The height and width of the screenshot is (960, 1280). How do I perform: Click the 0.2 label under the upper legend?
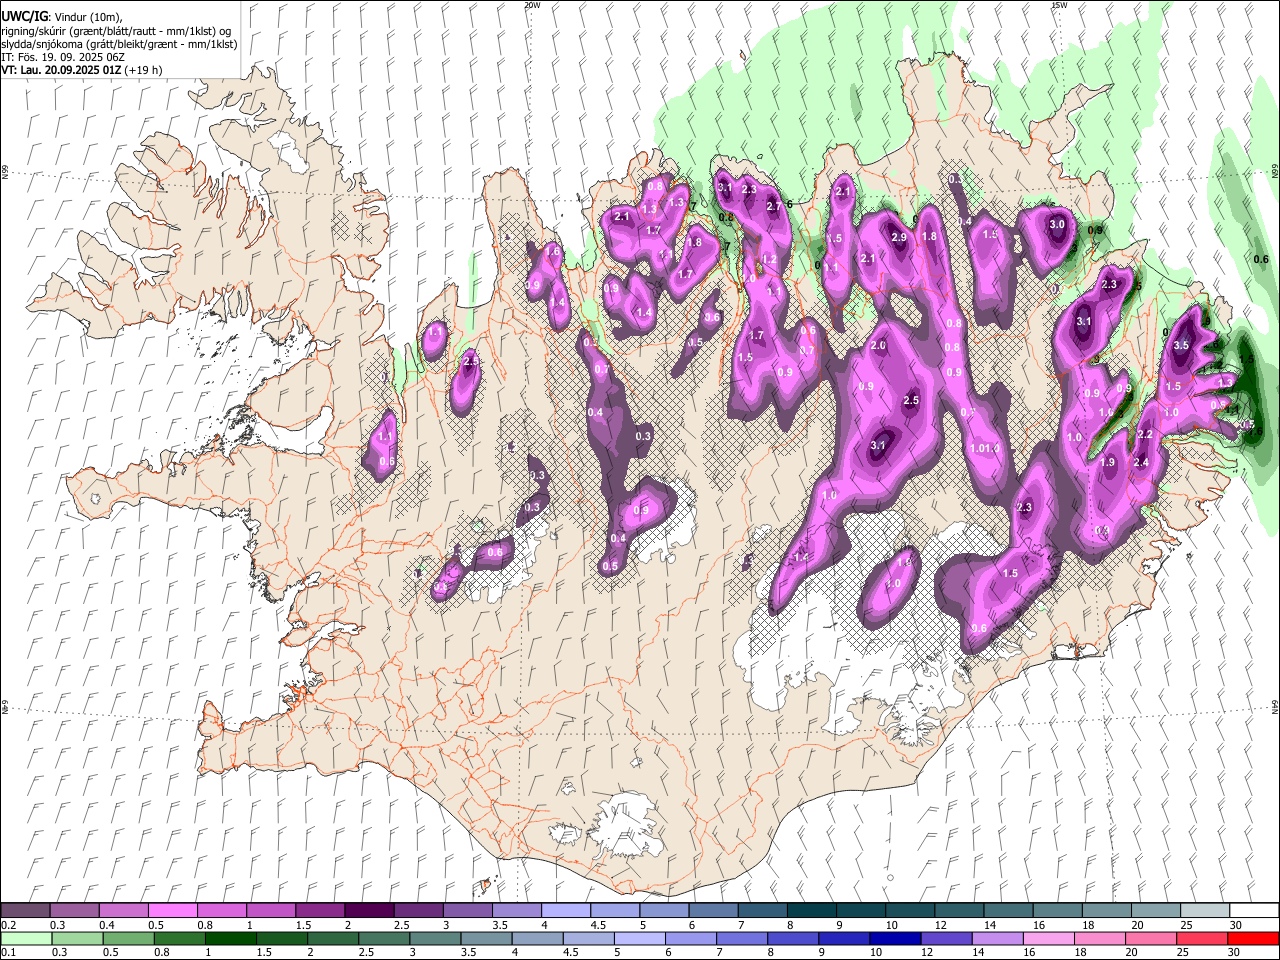8,925
